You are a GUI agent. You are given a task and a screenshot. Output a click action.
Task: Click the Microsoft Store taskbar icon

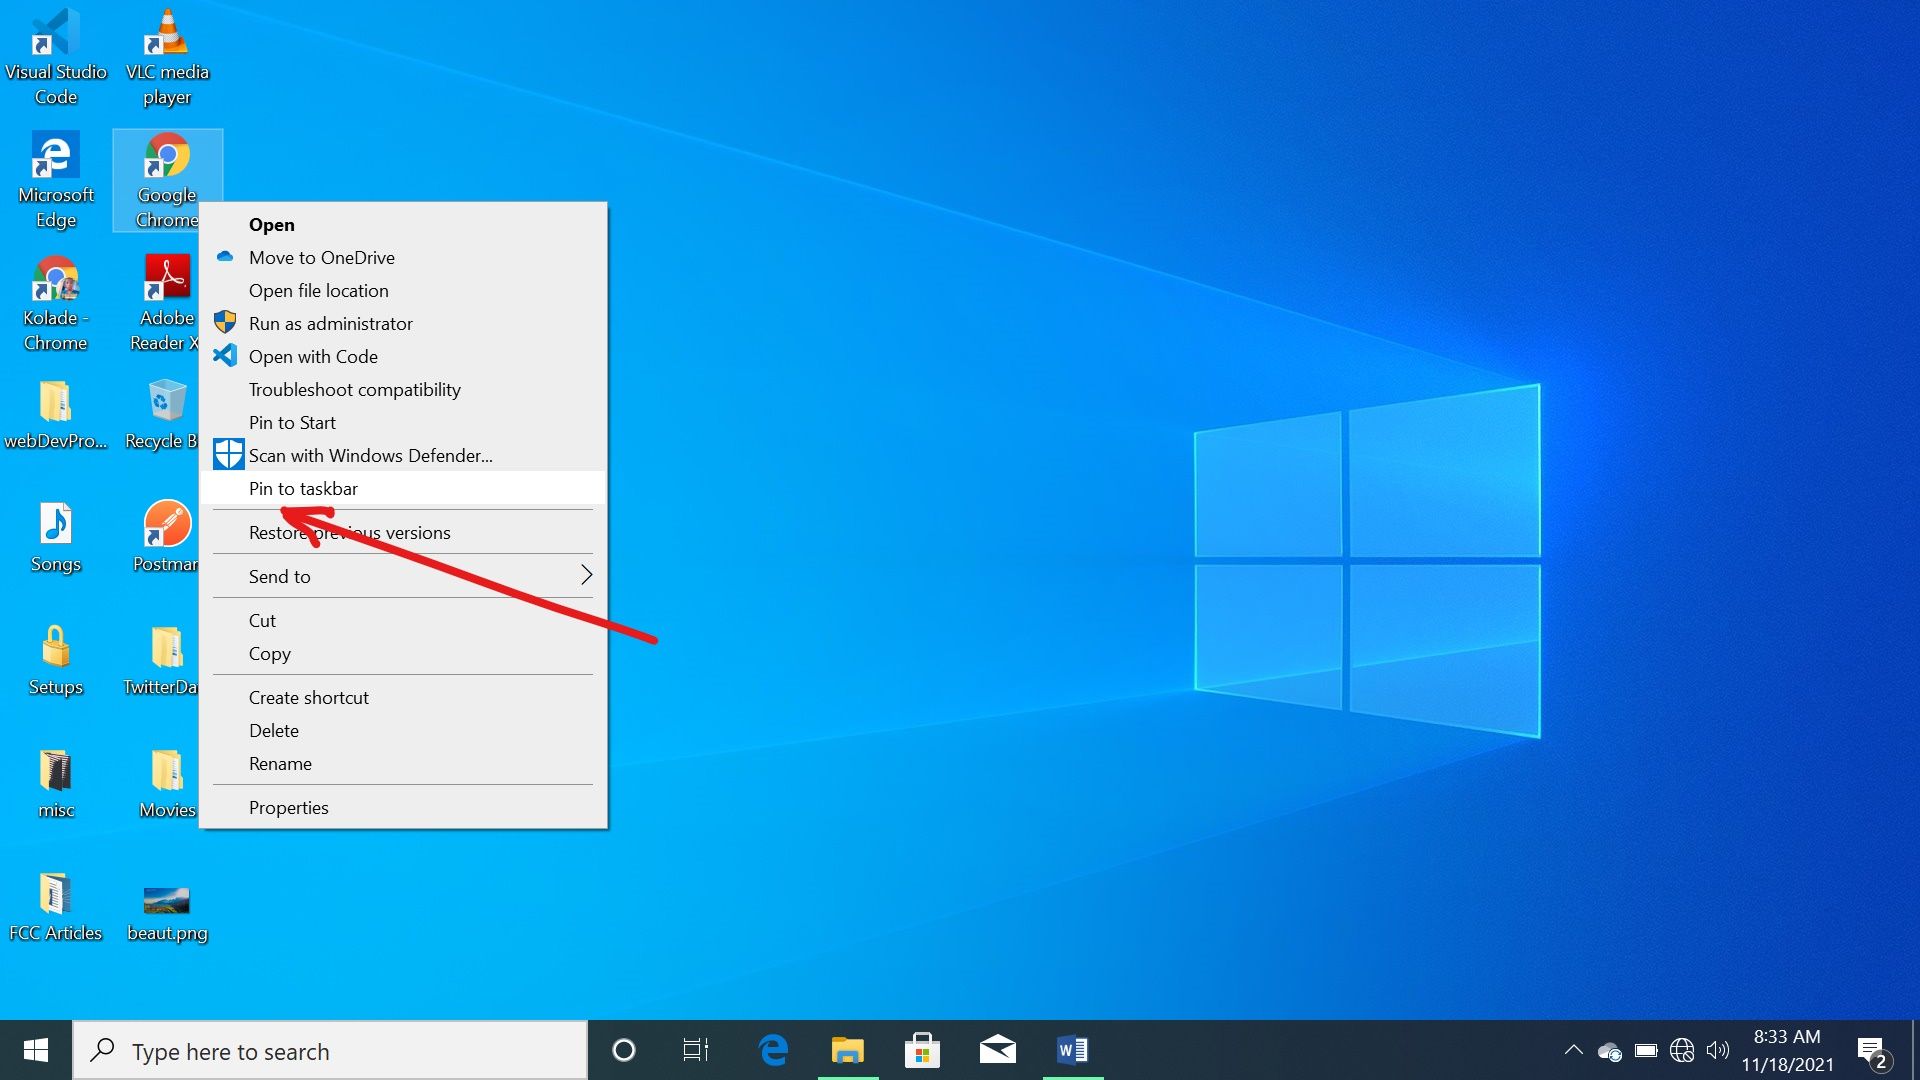point(923,1050)
